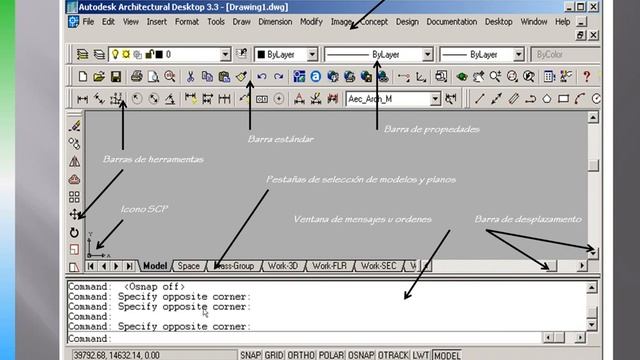
Task: Toggle POLAR tracking in status bar
Action: coord(331,355)
